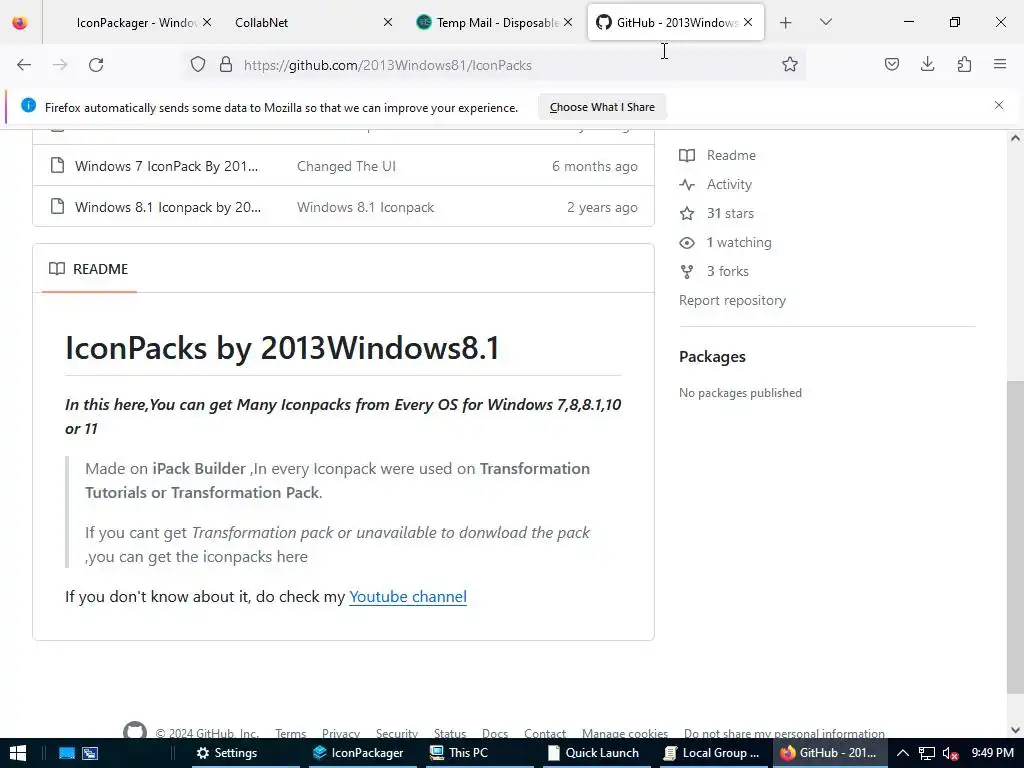
Task: Bookmark this page with the star icon
Action: click(x=790, y=65)
